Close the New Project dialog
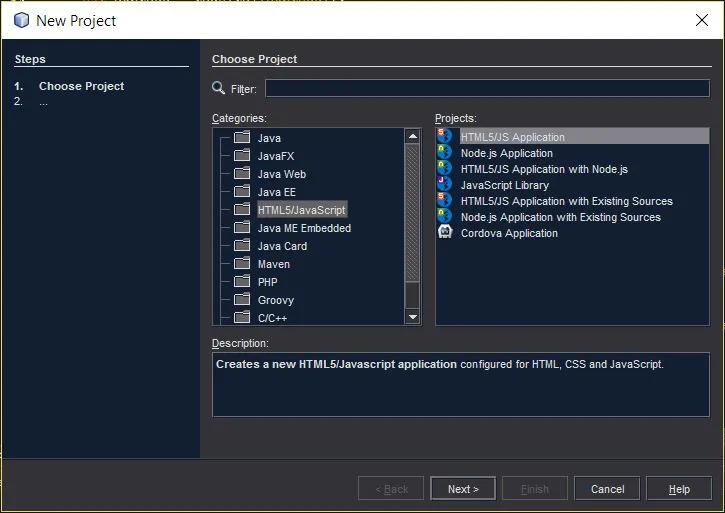The height and width of the screenshot is (513, 725). pos(702,20)
